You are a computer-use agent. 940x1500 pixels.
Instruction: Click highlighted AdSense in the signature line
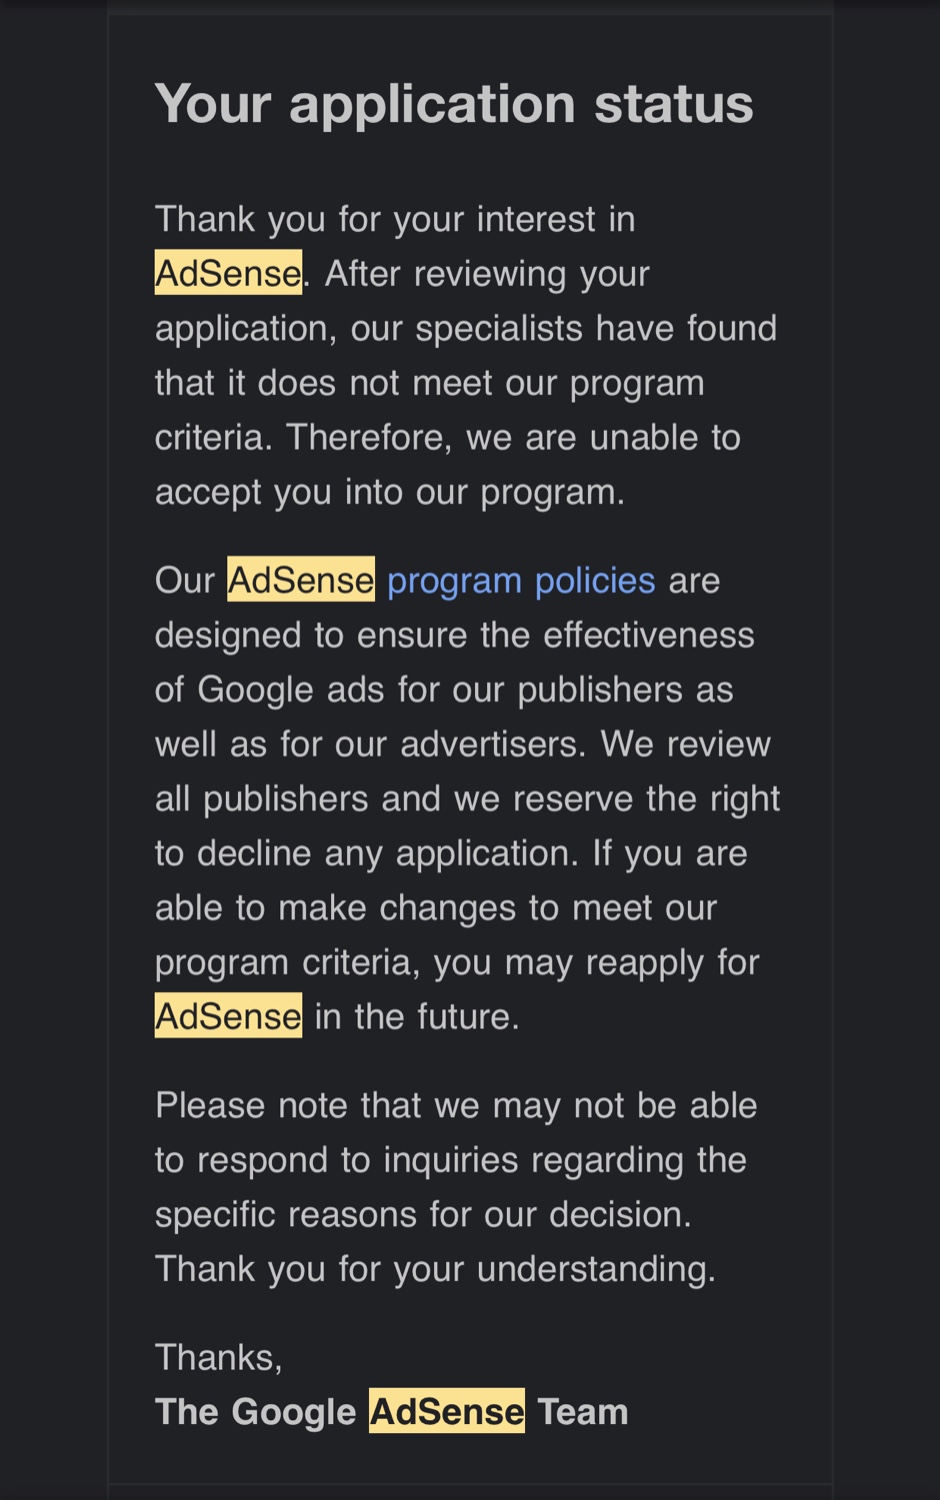(x=447, y=1411)
